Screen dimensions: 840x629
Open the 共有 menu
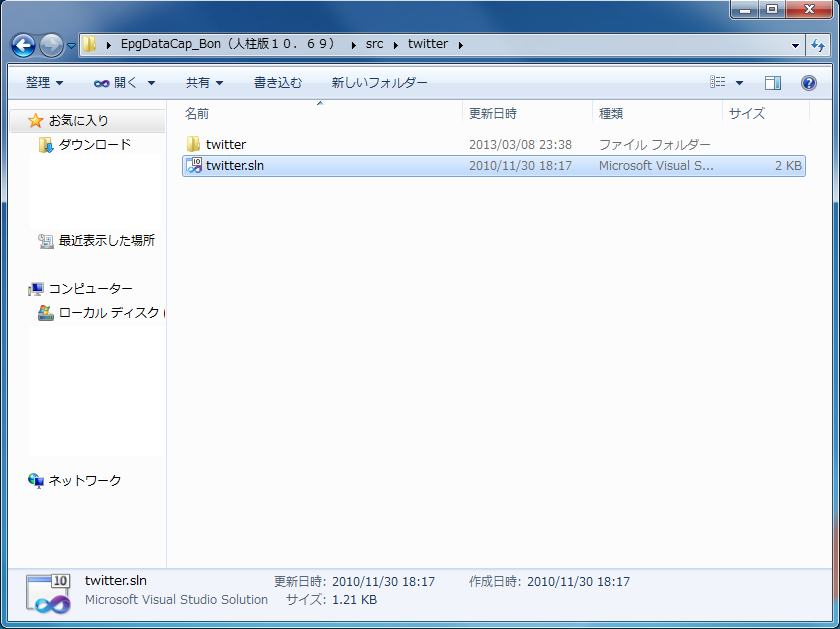204,83
